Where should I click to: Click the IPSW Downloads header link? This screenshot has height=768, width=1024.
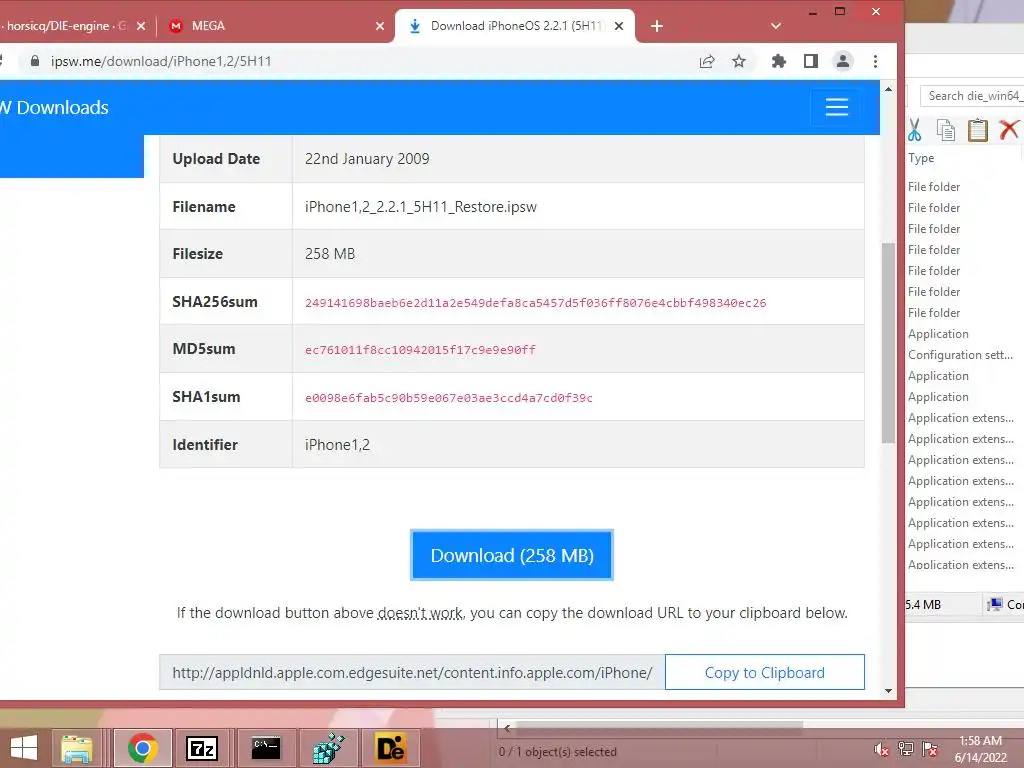pyautogui.click(x=54, y=108)
